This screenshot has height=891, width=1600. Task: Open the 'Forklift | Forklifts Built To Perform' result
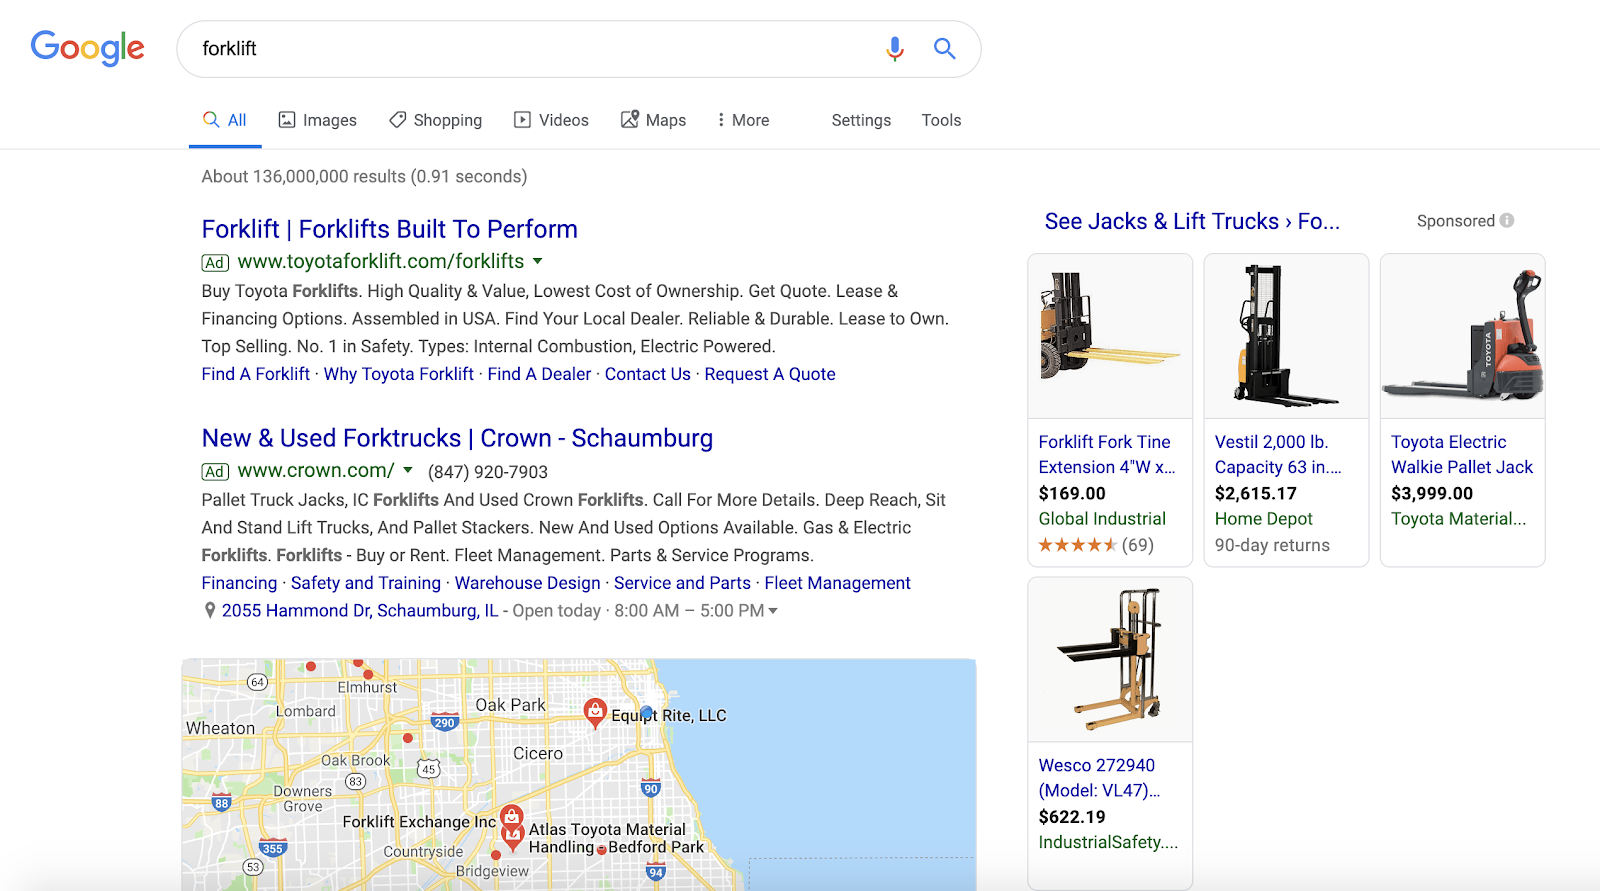point(390,229)
